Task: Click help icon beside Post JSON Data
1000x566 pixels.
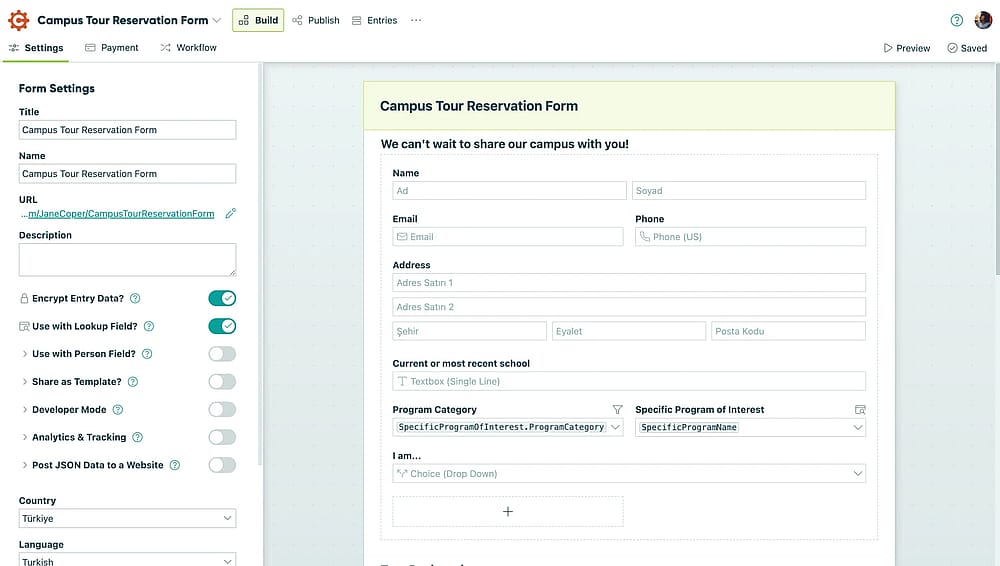Action: 175,465
